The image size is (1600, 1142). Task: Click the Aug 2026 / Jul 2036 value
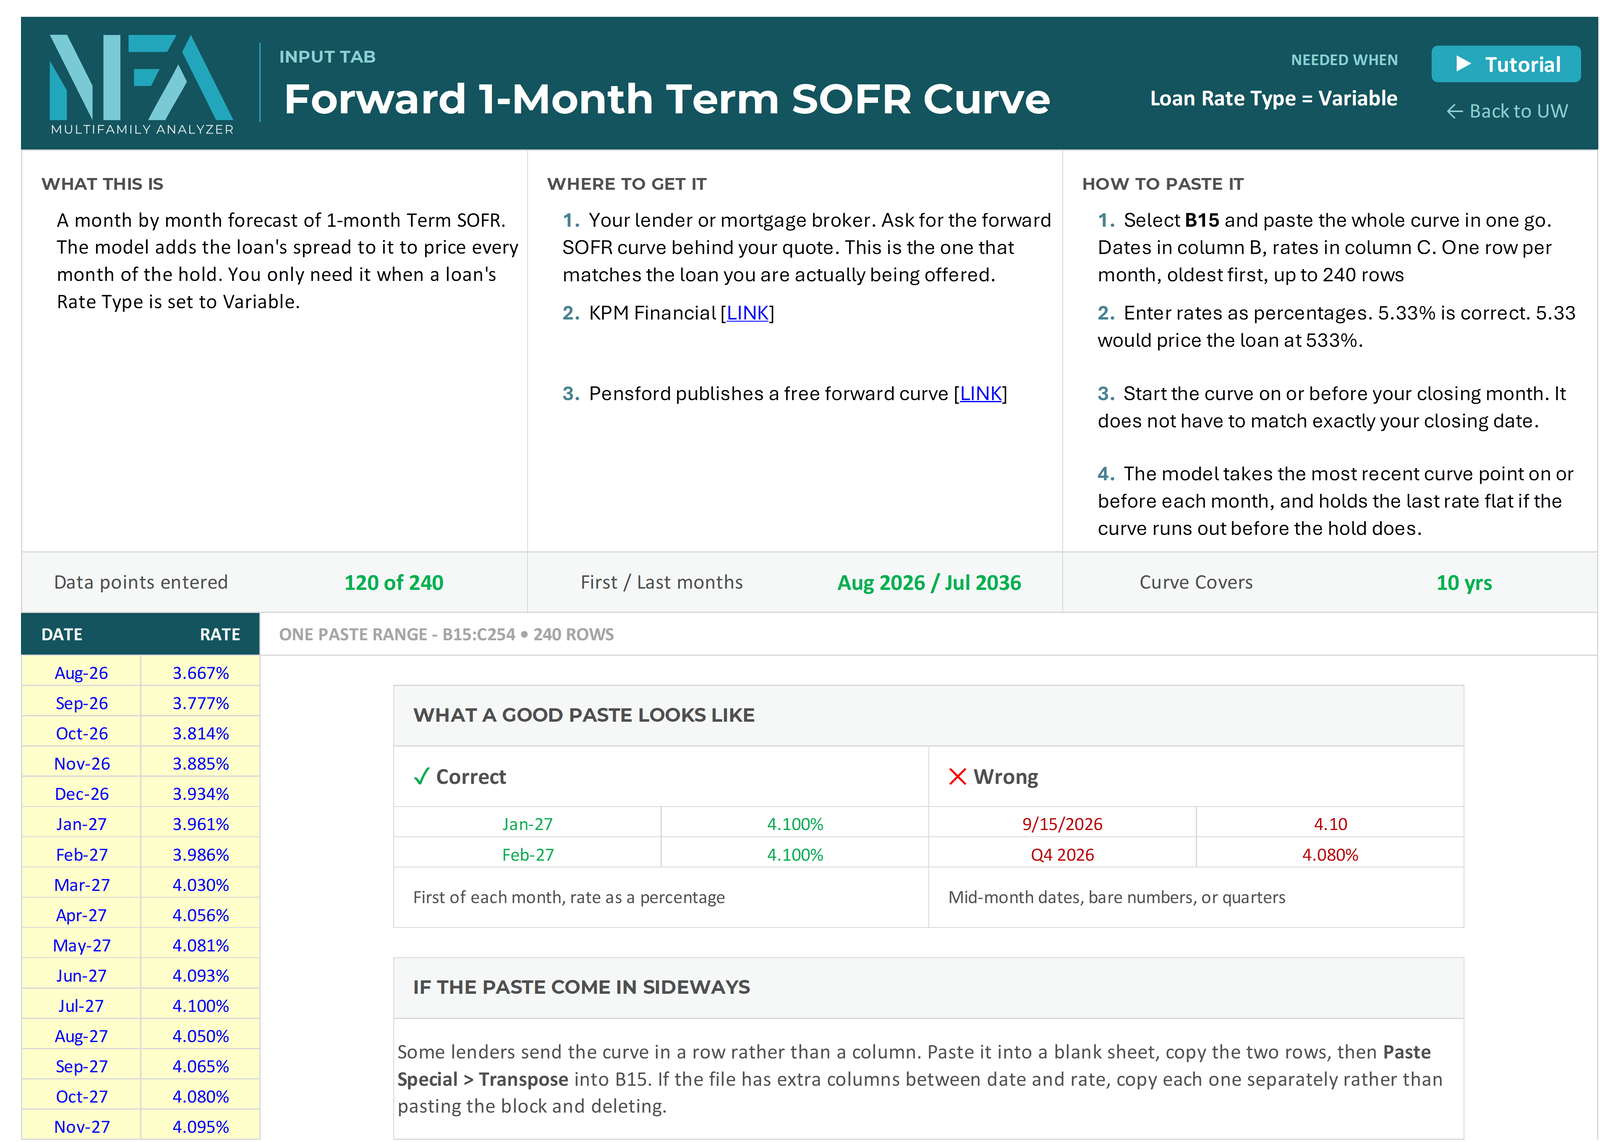929,583
